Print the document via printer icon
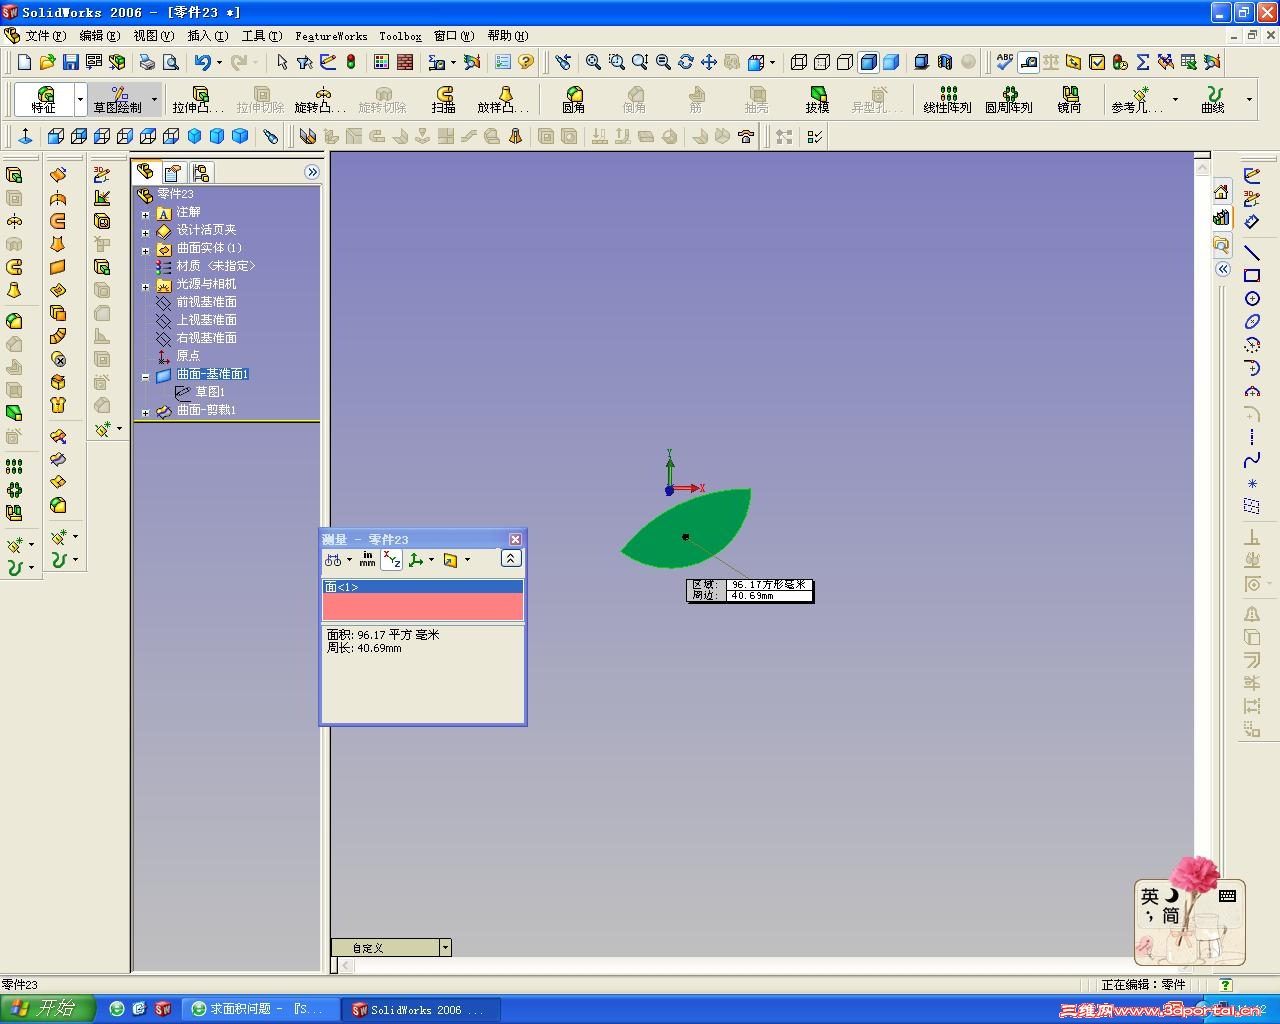1280x1024 pixels. click(x=147, y=62)
